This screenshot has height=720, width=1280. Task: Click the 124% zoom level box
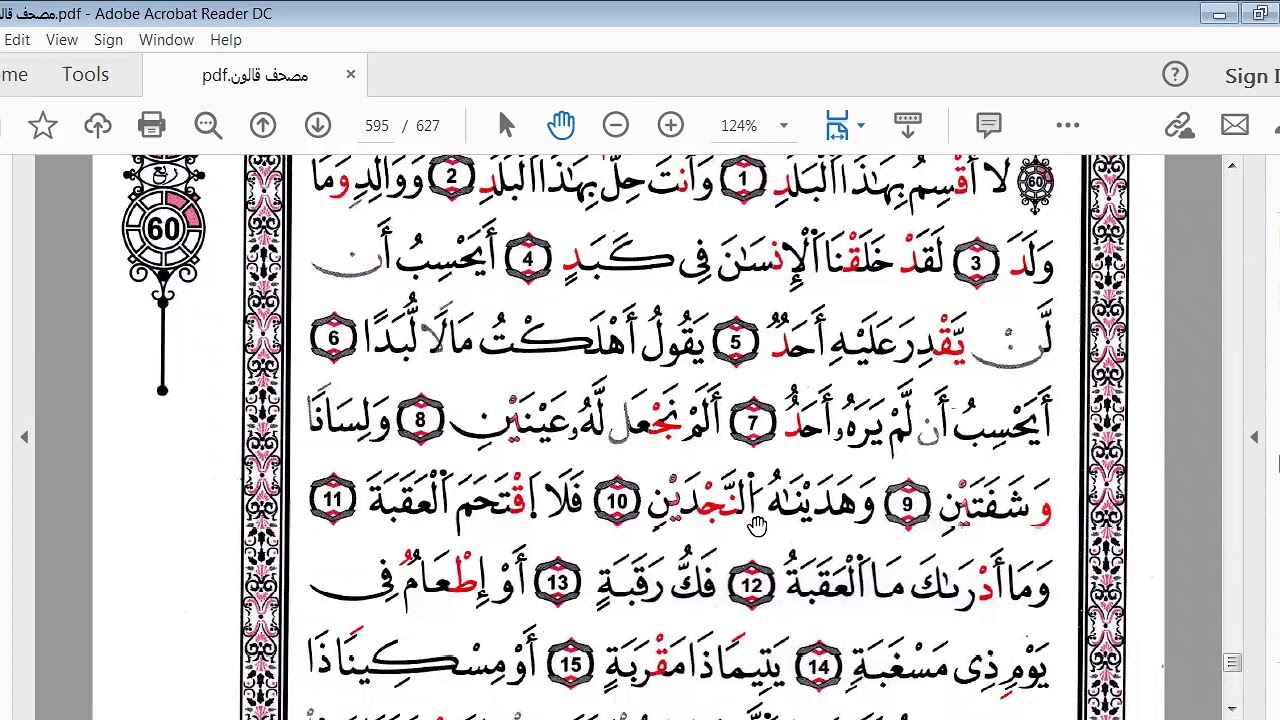pyautogui.click(x=739, y=126)
